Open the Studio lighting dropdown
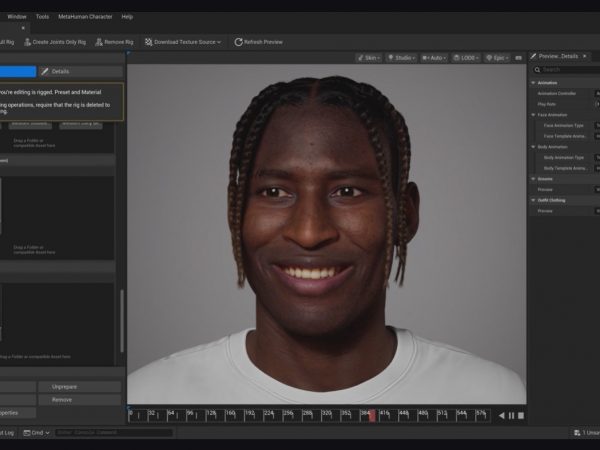This screenshot has width=600, height=450. pyautogui.click(x=401, y=58)
